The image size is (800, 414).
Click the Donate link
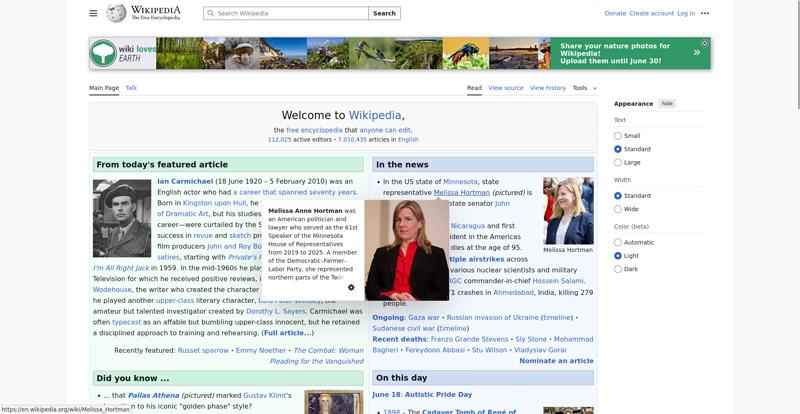615,13
